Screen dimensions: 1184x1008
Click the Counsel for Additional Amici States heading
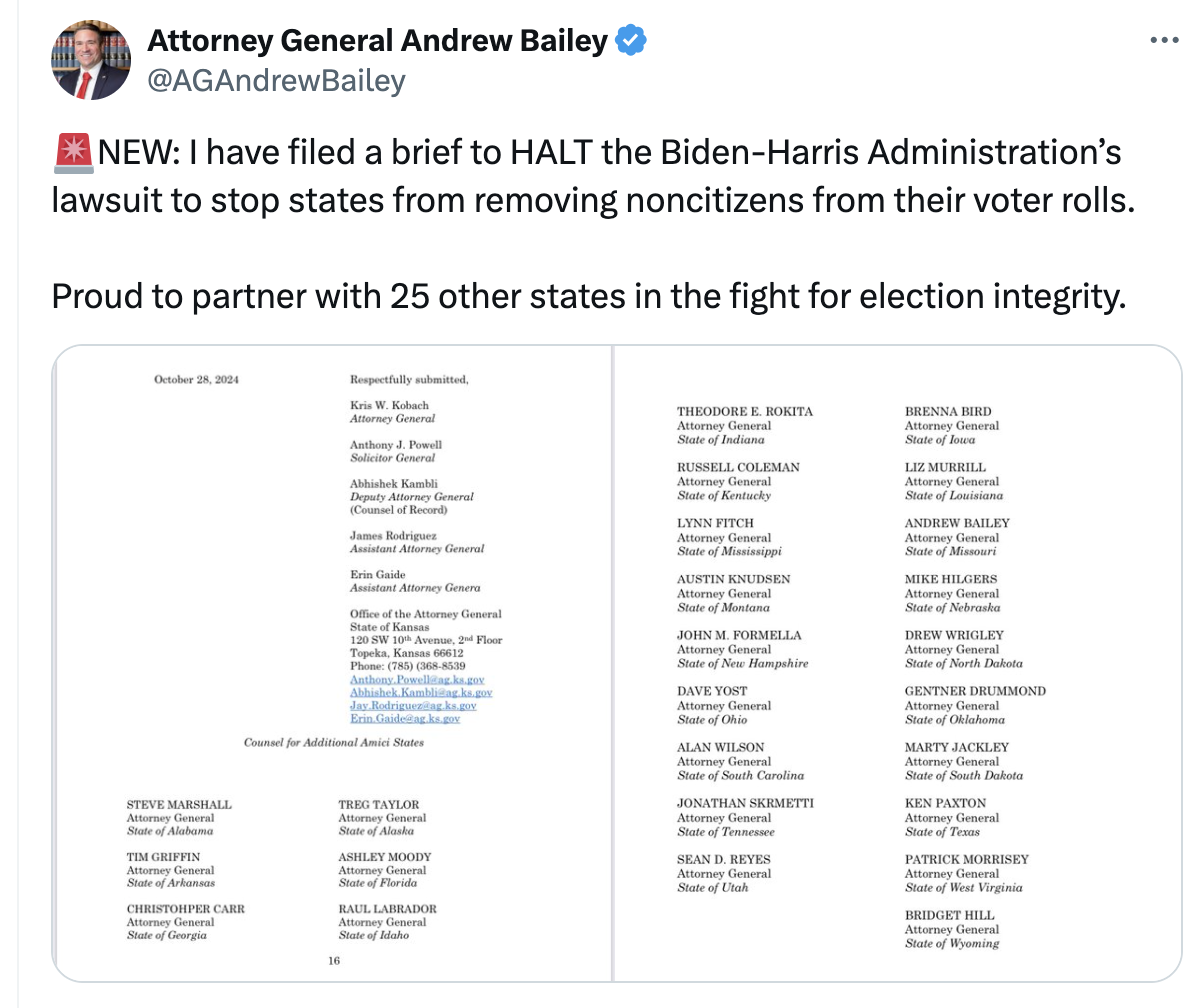coord(334,743)
